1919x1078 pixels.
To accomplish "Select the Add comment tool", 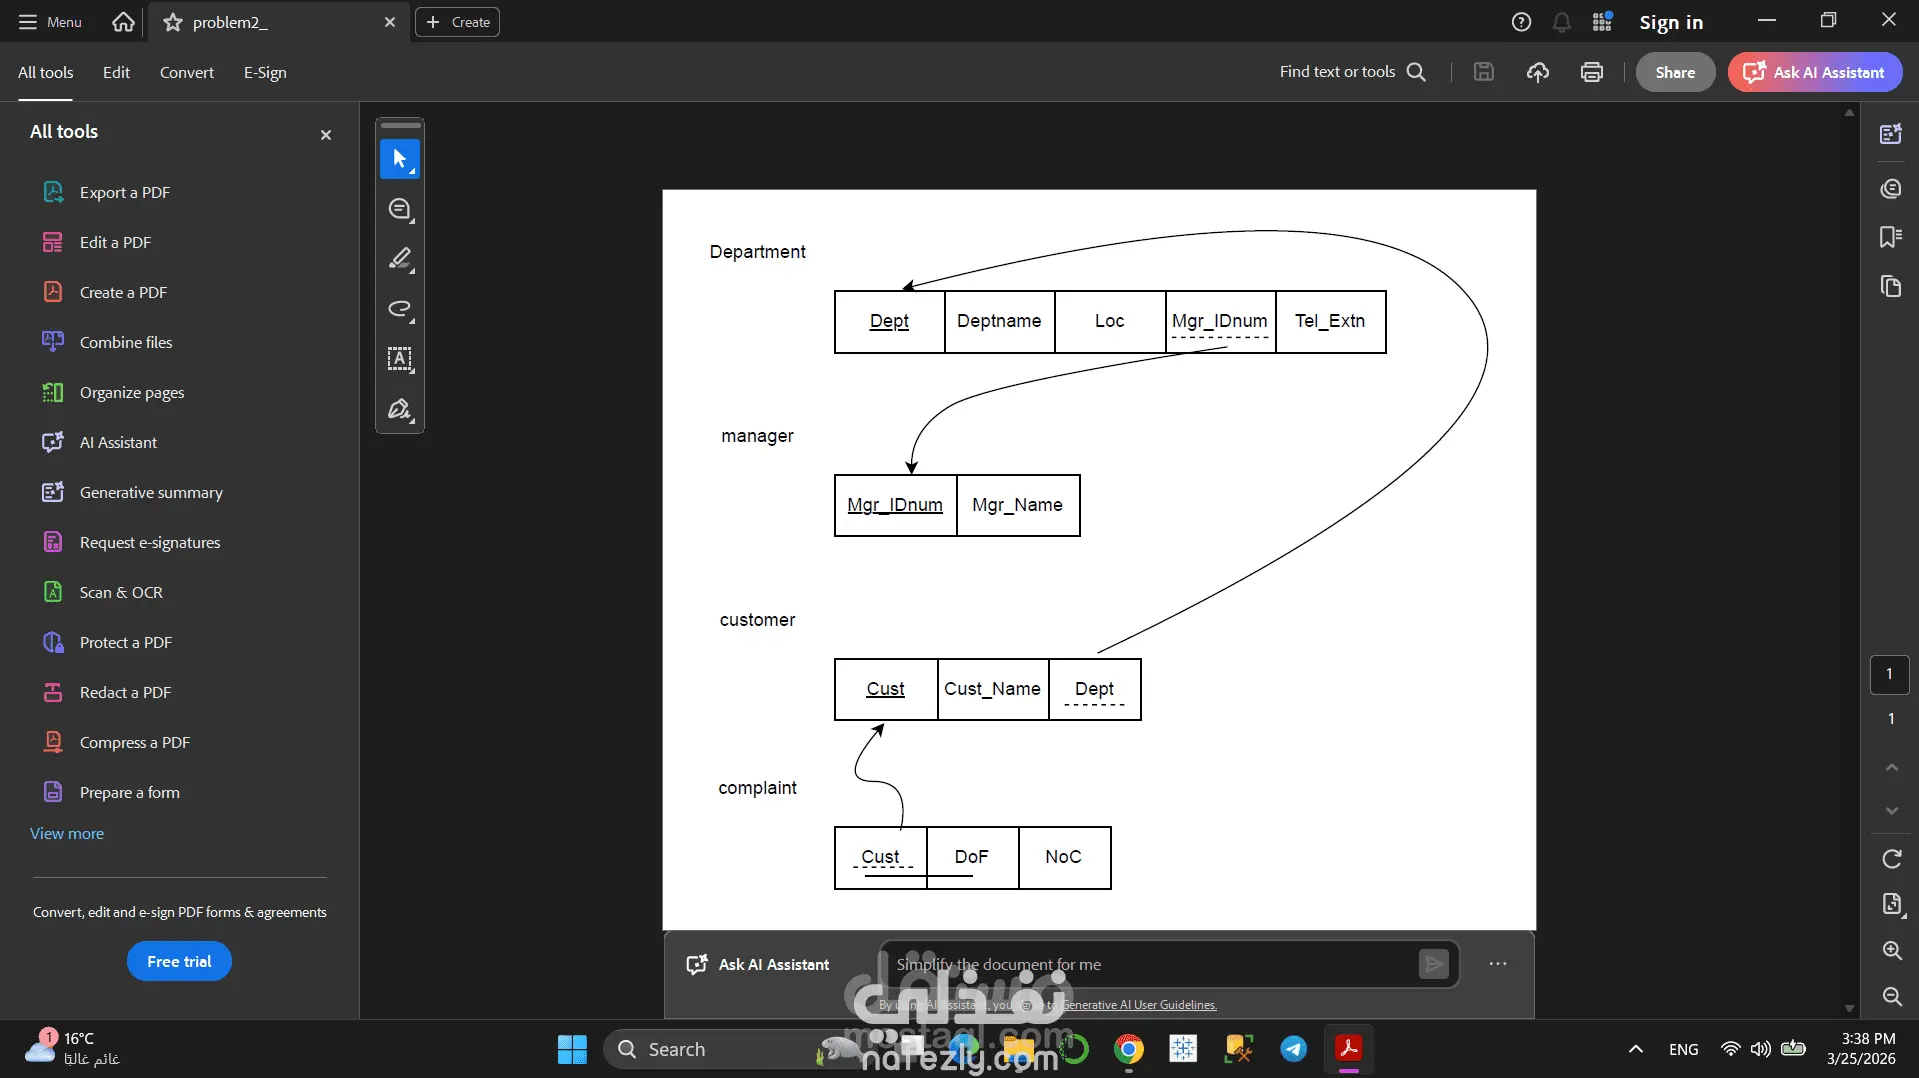I will click(x=400, y=209).
